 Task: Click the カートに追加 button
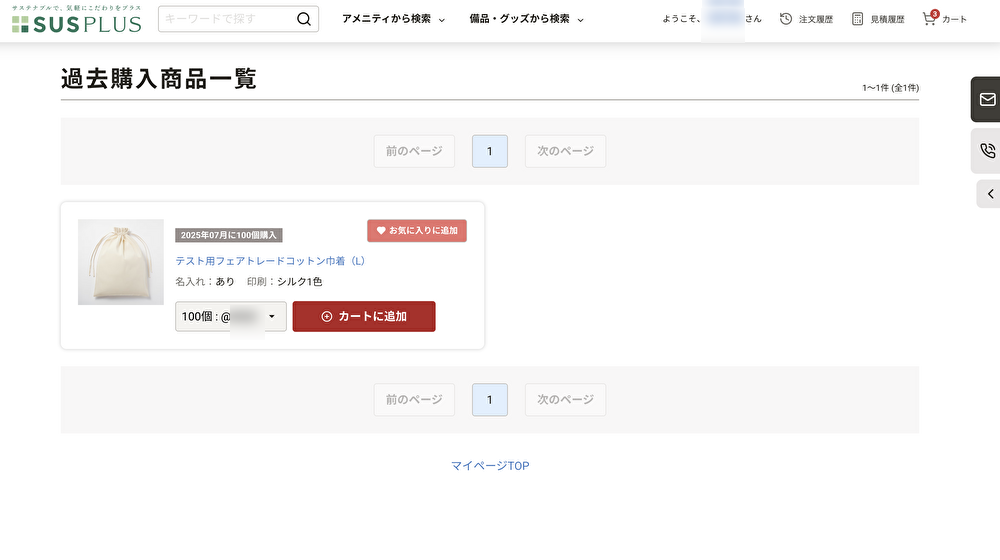364,316
